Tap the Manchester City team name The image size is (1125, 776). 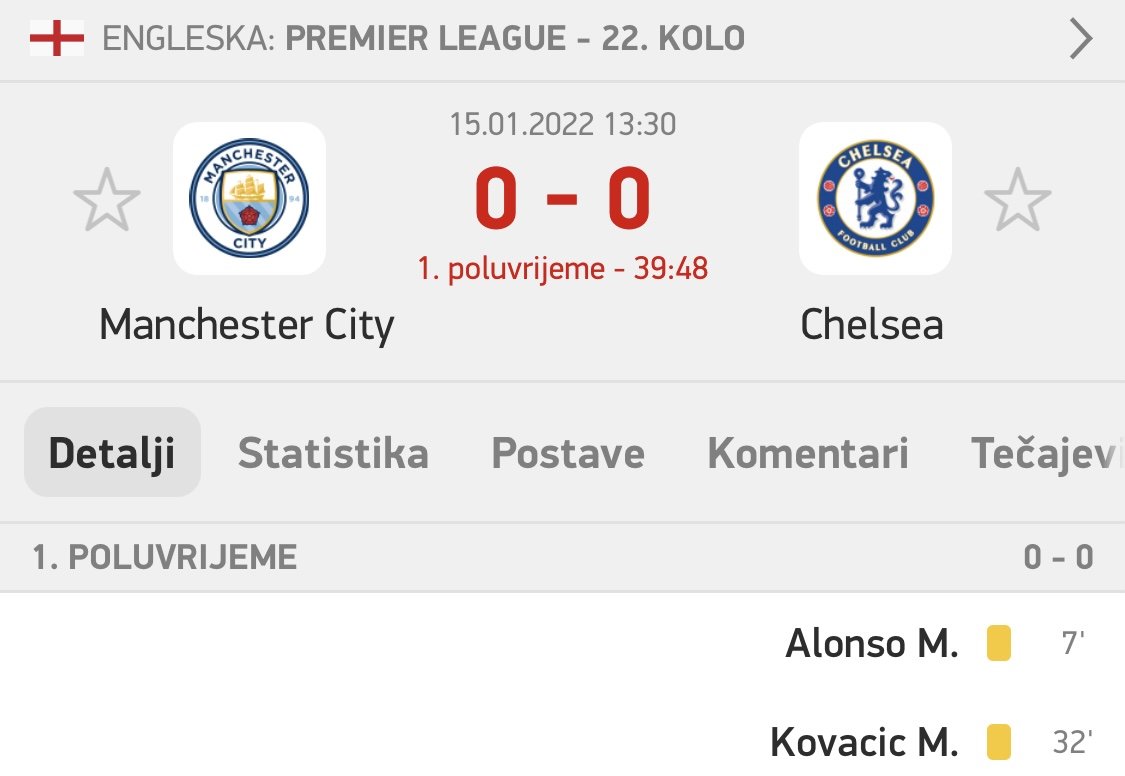coord(247,324)
